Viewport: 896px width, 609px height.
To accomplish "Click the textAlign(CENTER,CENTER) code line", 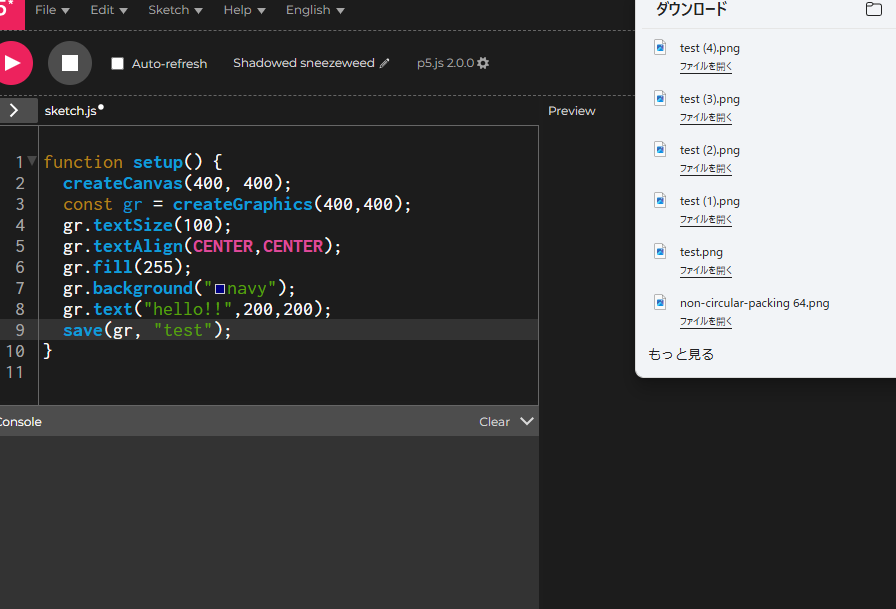I will point(289,246).
